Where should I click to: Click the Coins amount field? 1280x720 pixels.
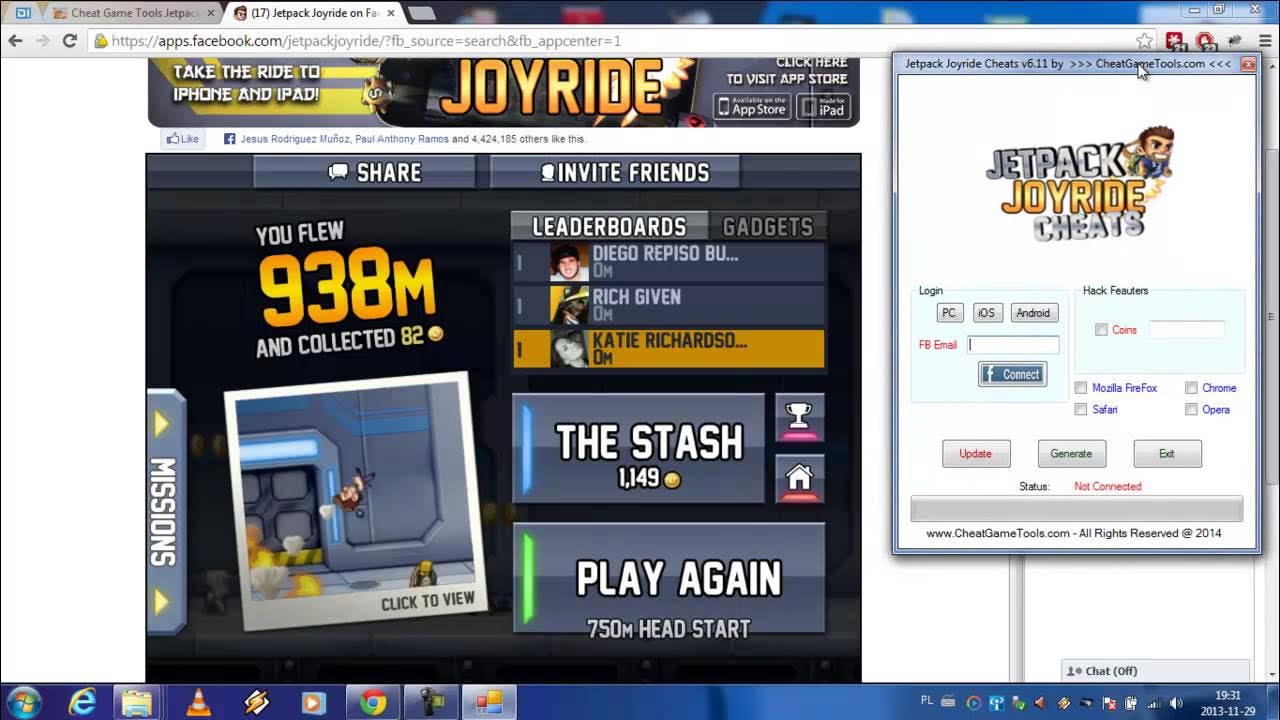1187,330
